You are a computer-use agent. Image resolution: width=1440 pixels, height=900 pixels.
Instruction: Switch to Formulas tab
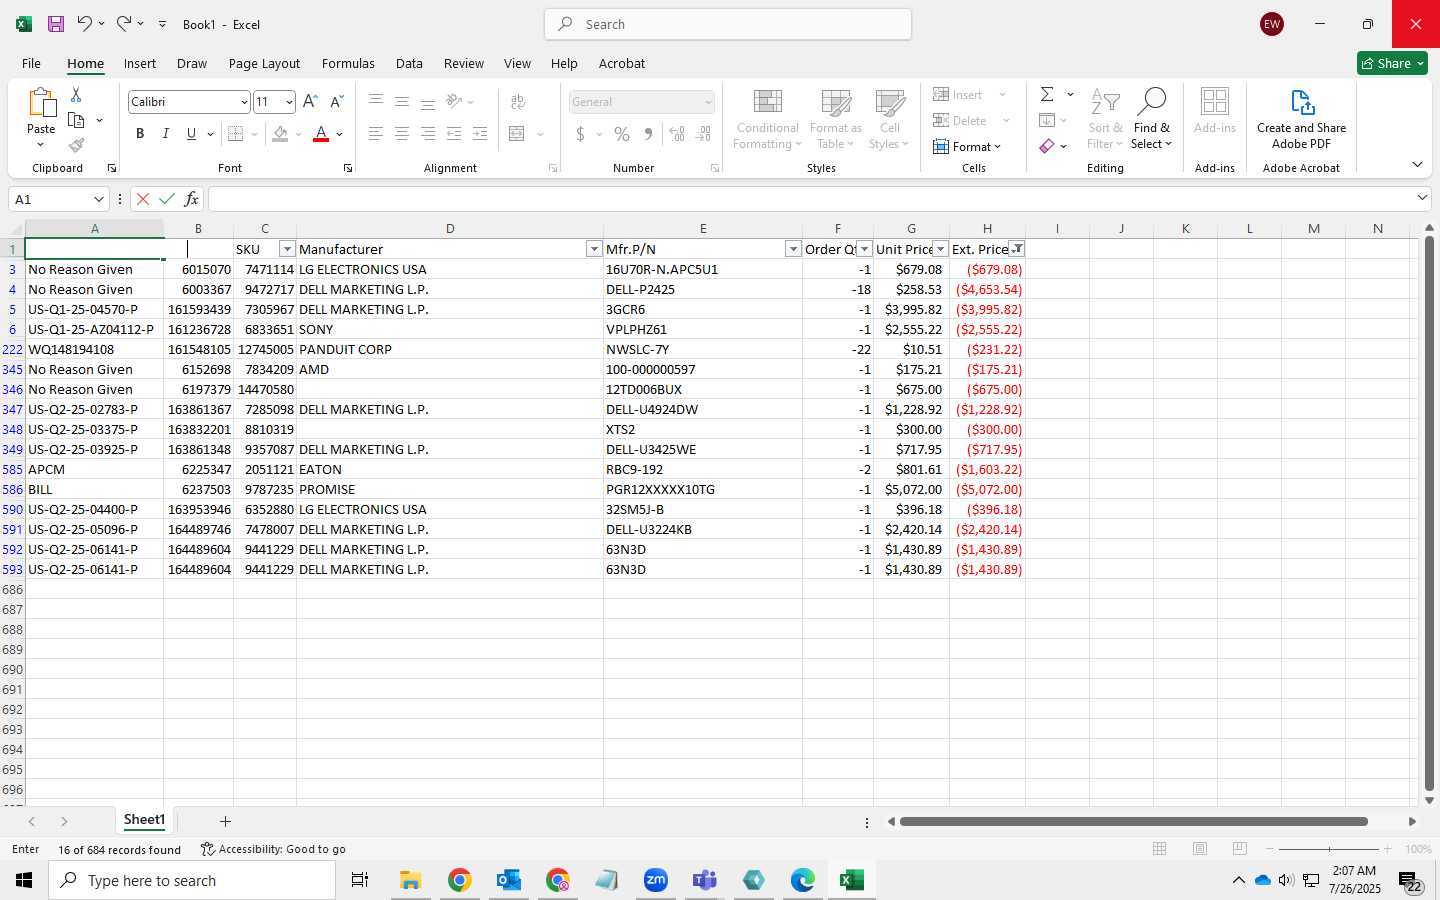348,63
